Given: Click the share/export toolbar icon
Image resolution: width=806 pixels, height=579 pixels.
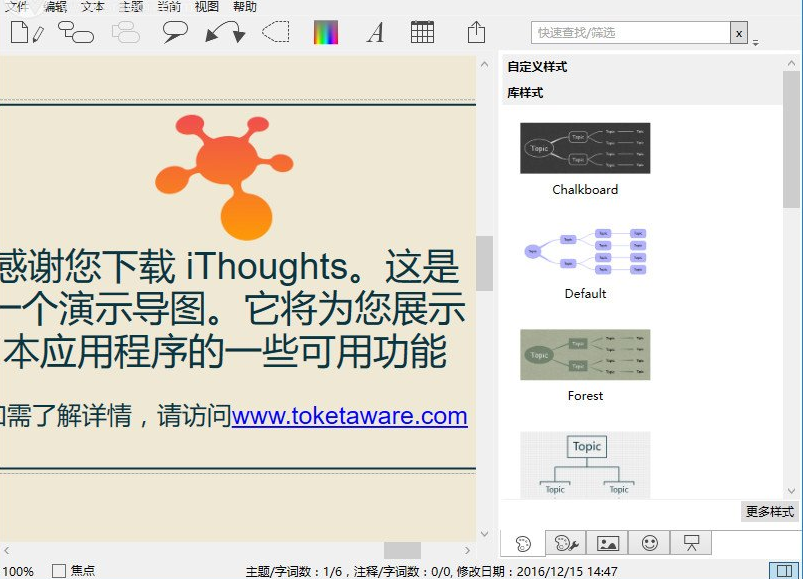Looking at the screenshot, I should click(x=477, y=32).
